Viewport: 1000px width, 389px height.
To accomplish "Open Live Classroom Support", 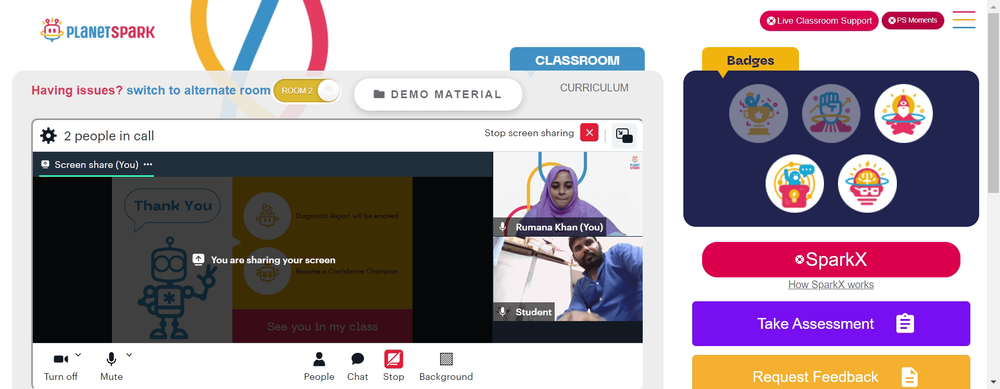I will click(819, 21).
